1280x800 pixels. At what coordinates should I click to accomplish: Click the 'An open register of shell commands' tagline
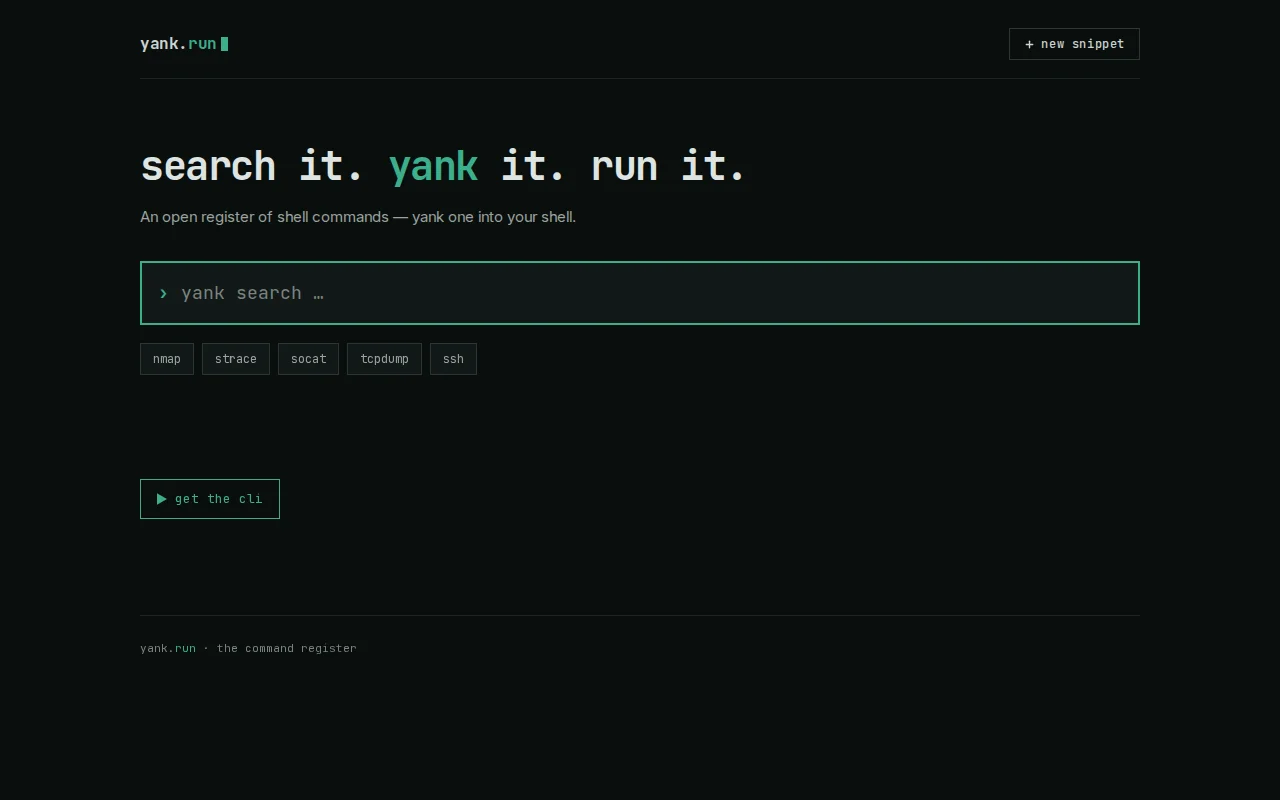358,217
